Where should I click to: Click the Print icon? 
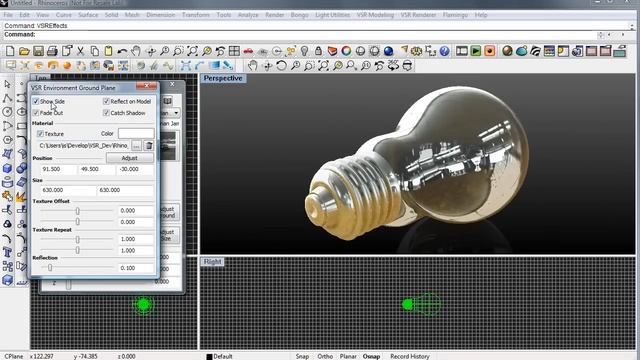click(52, 51)
